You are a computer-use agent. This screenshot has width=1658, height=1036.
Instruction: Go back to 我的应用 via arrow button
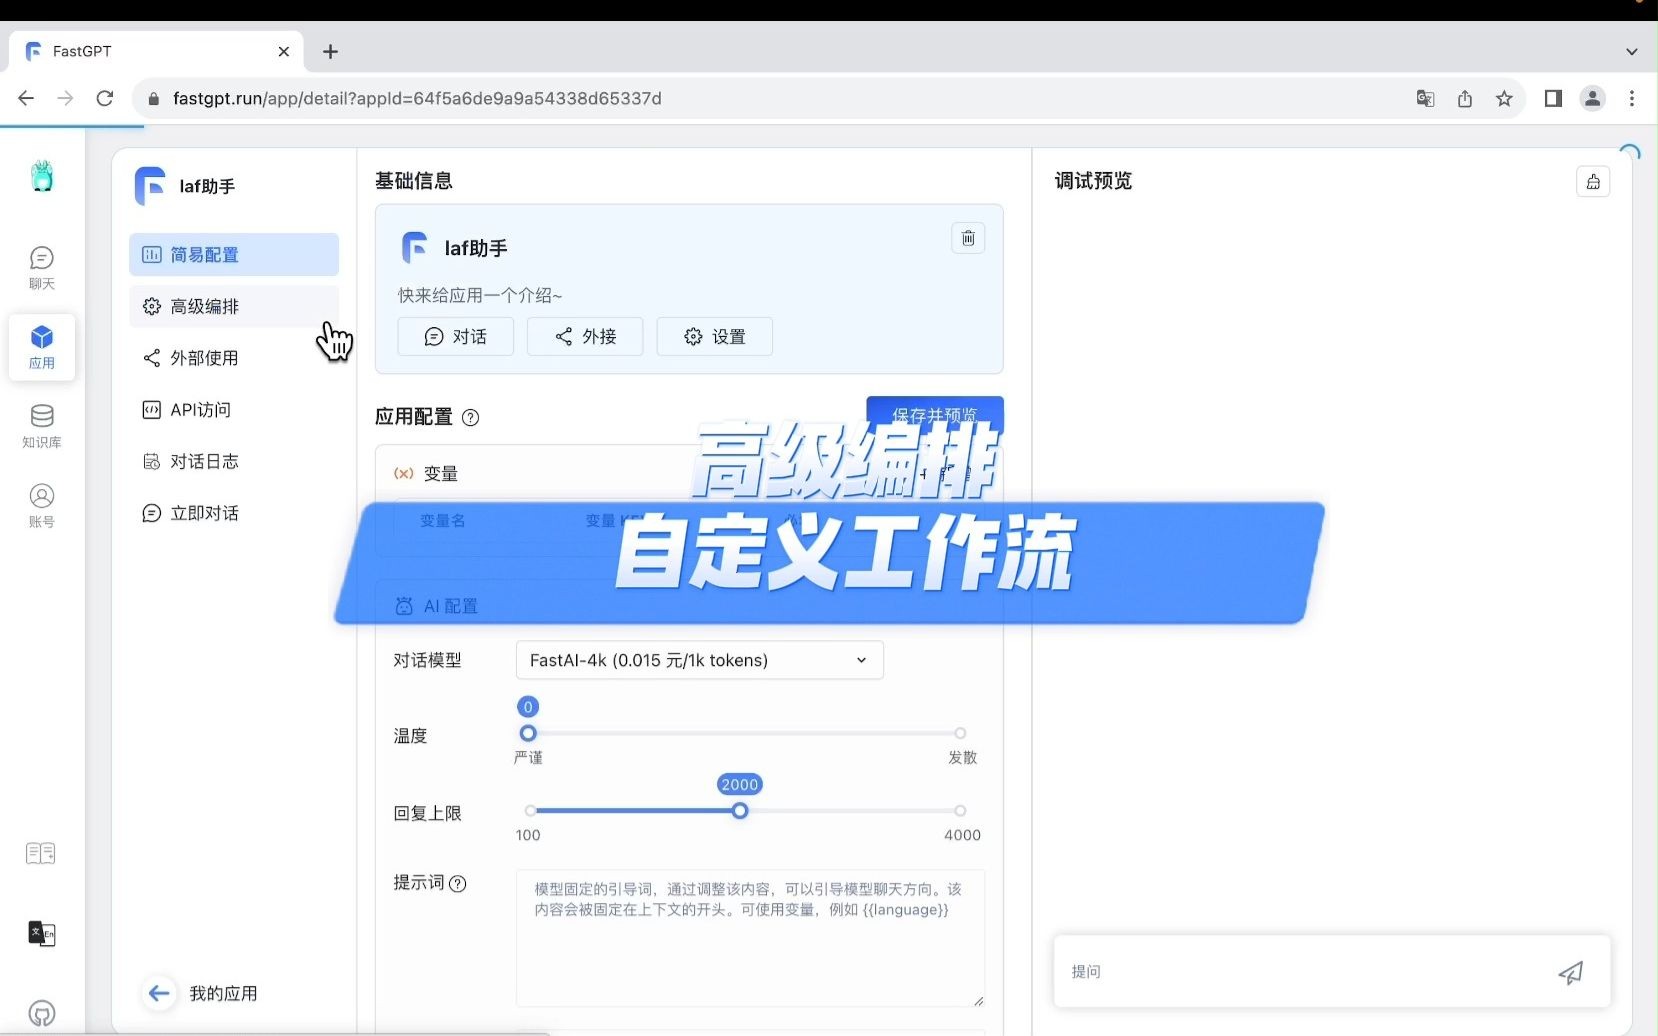[159, 993]
